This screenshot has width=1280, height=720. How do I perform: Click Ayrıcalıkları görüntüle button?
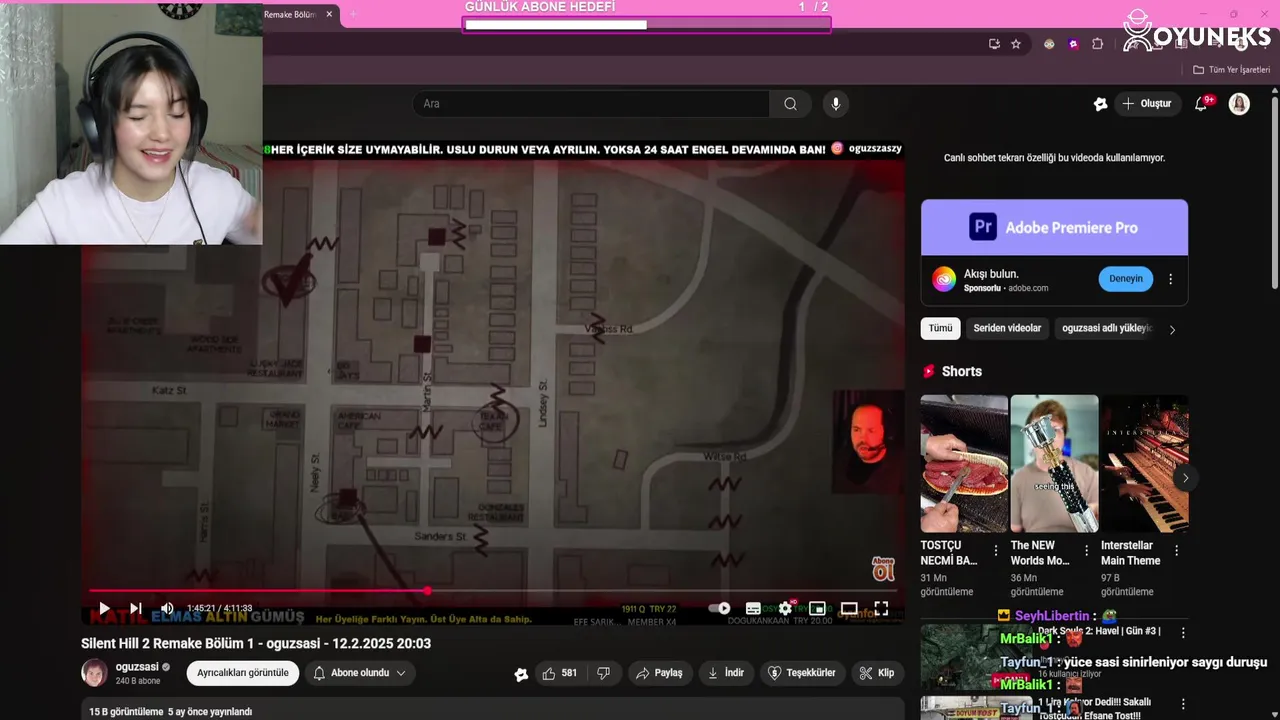(x=243, y=673)
